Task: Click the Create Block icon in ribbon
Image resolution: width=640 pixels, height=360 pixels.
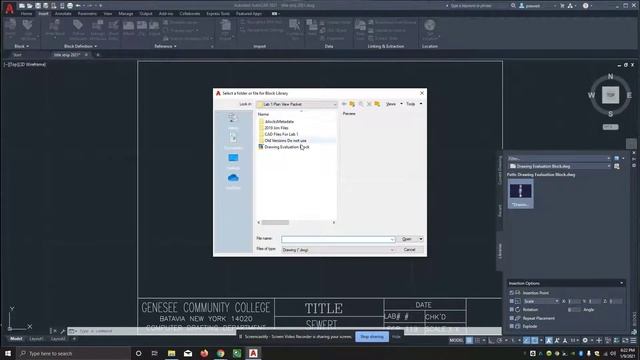Action: coord(55,25)
